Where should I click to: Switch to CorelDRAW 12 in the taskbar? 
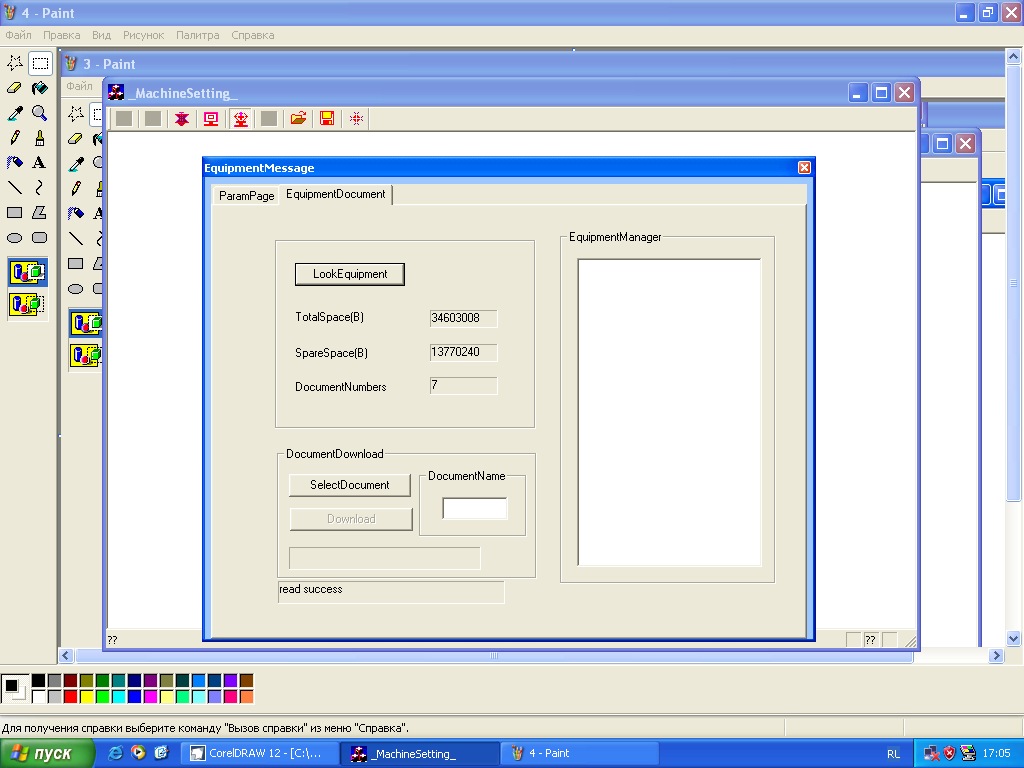coord(260,753)
